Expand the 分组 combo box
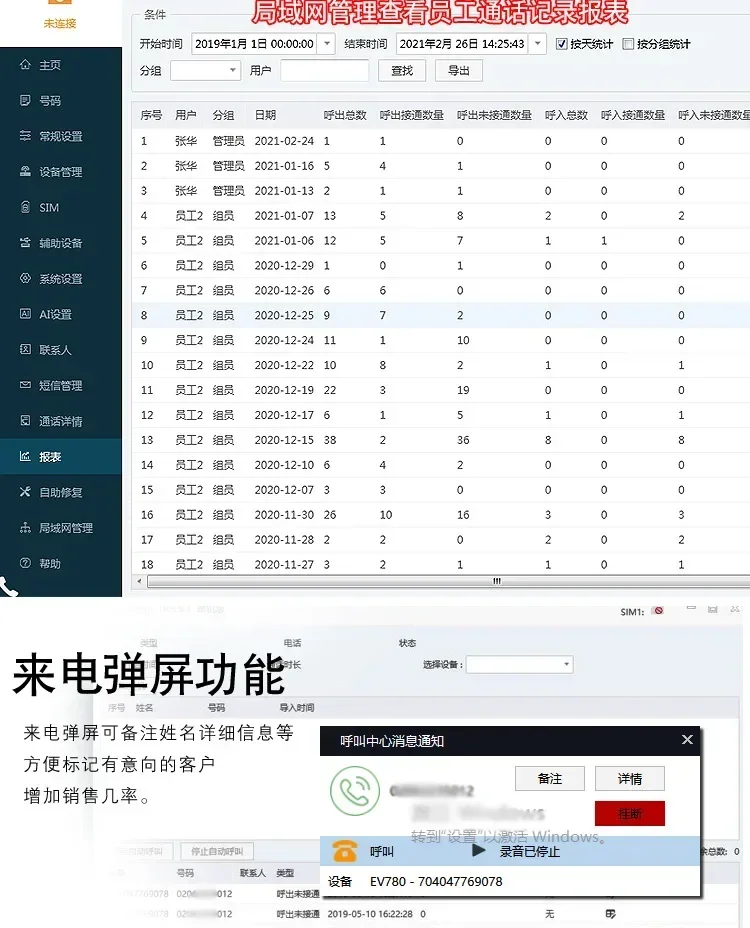 point(205,70)
